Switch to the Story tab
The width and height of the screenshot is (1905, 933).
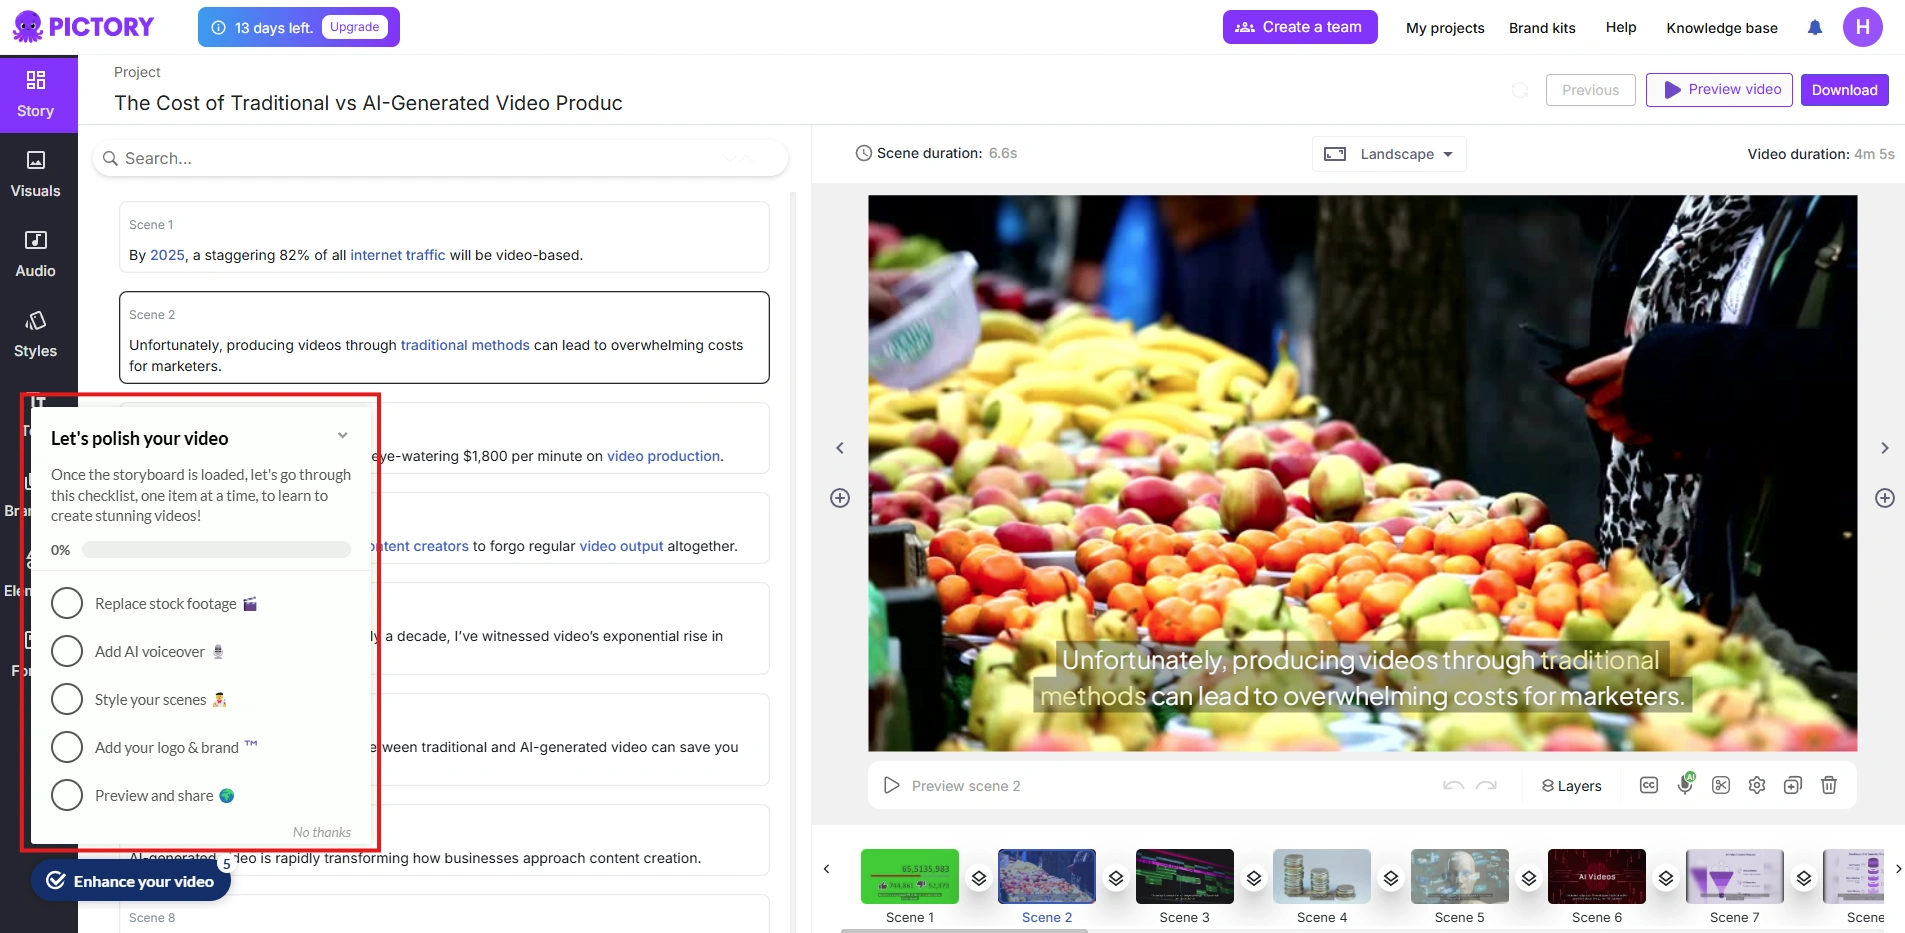(36, 94)
